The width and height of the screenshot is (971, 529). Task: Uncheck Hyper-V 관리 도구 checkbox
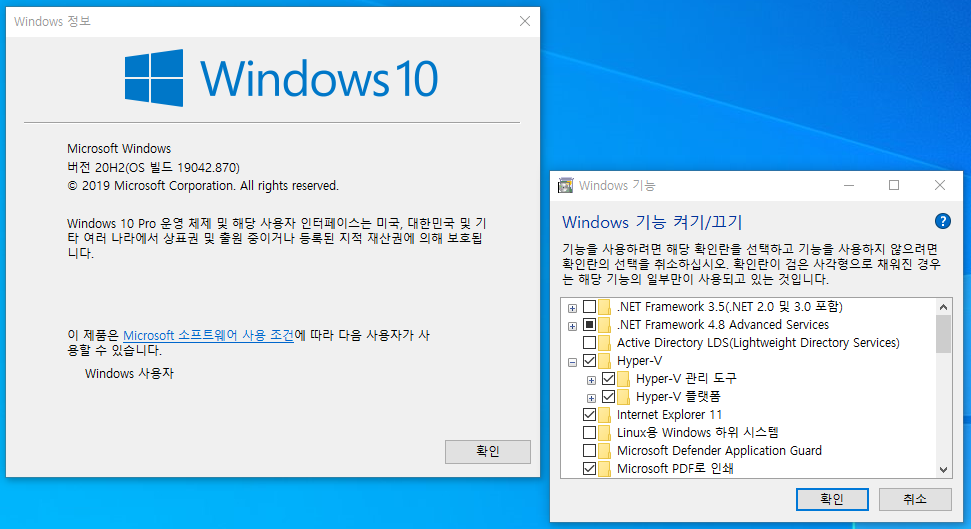(x=609, y=378)
